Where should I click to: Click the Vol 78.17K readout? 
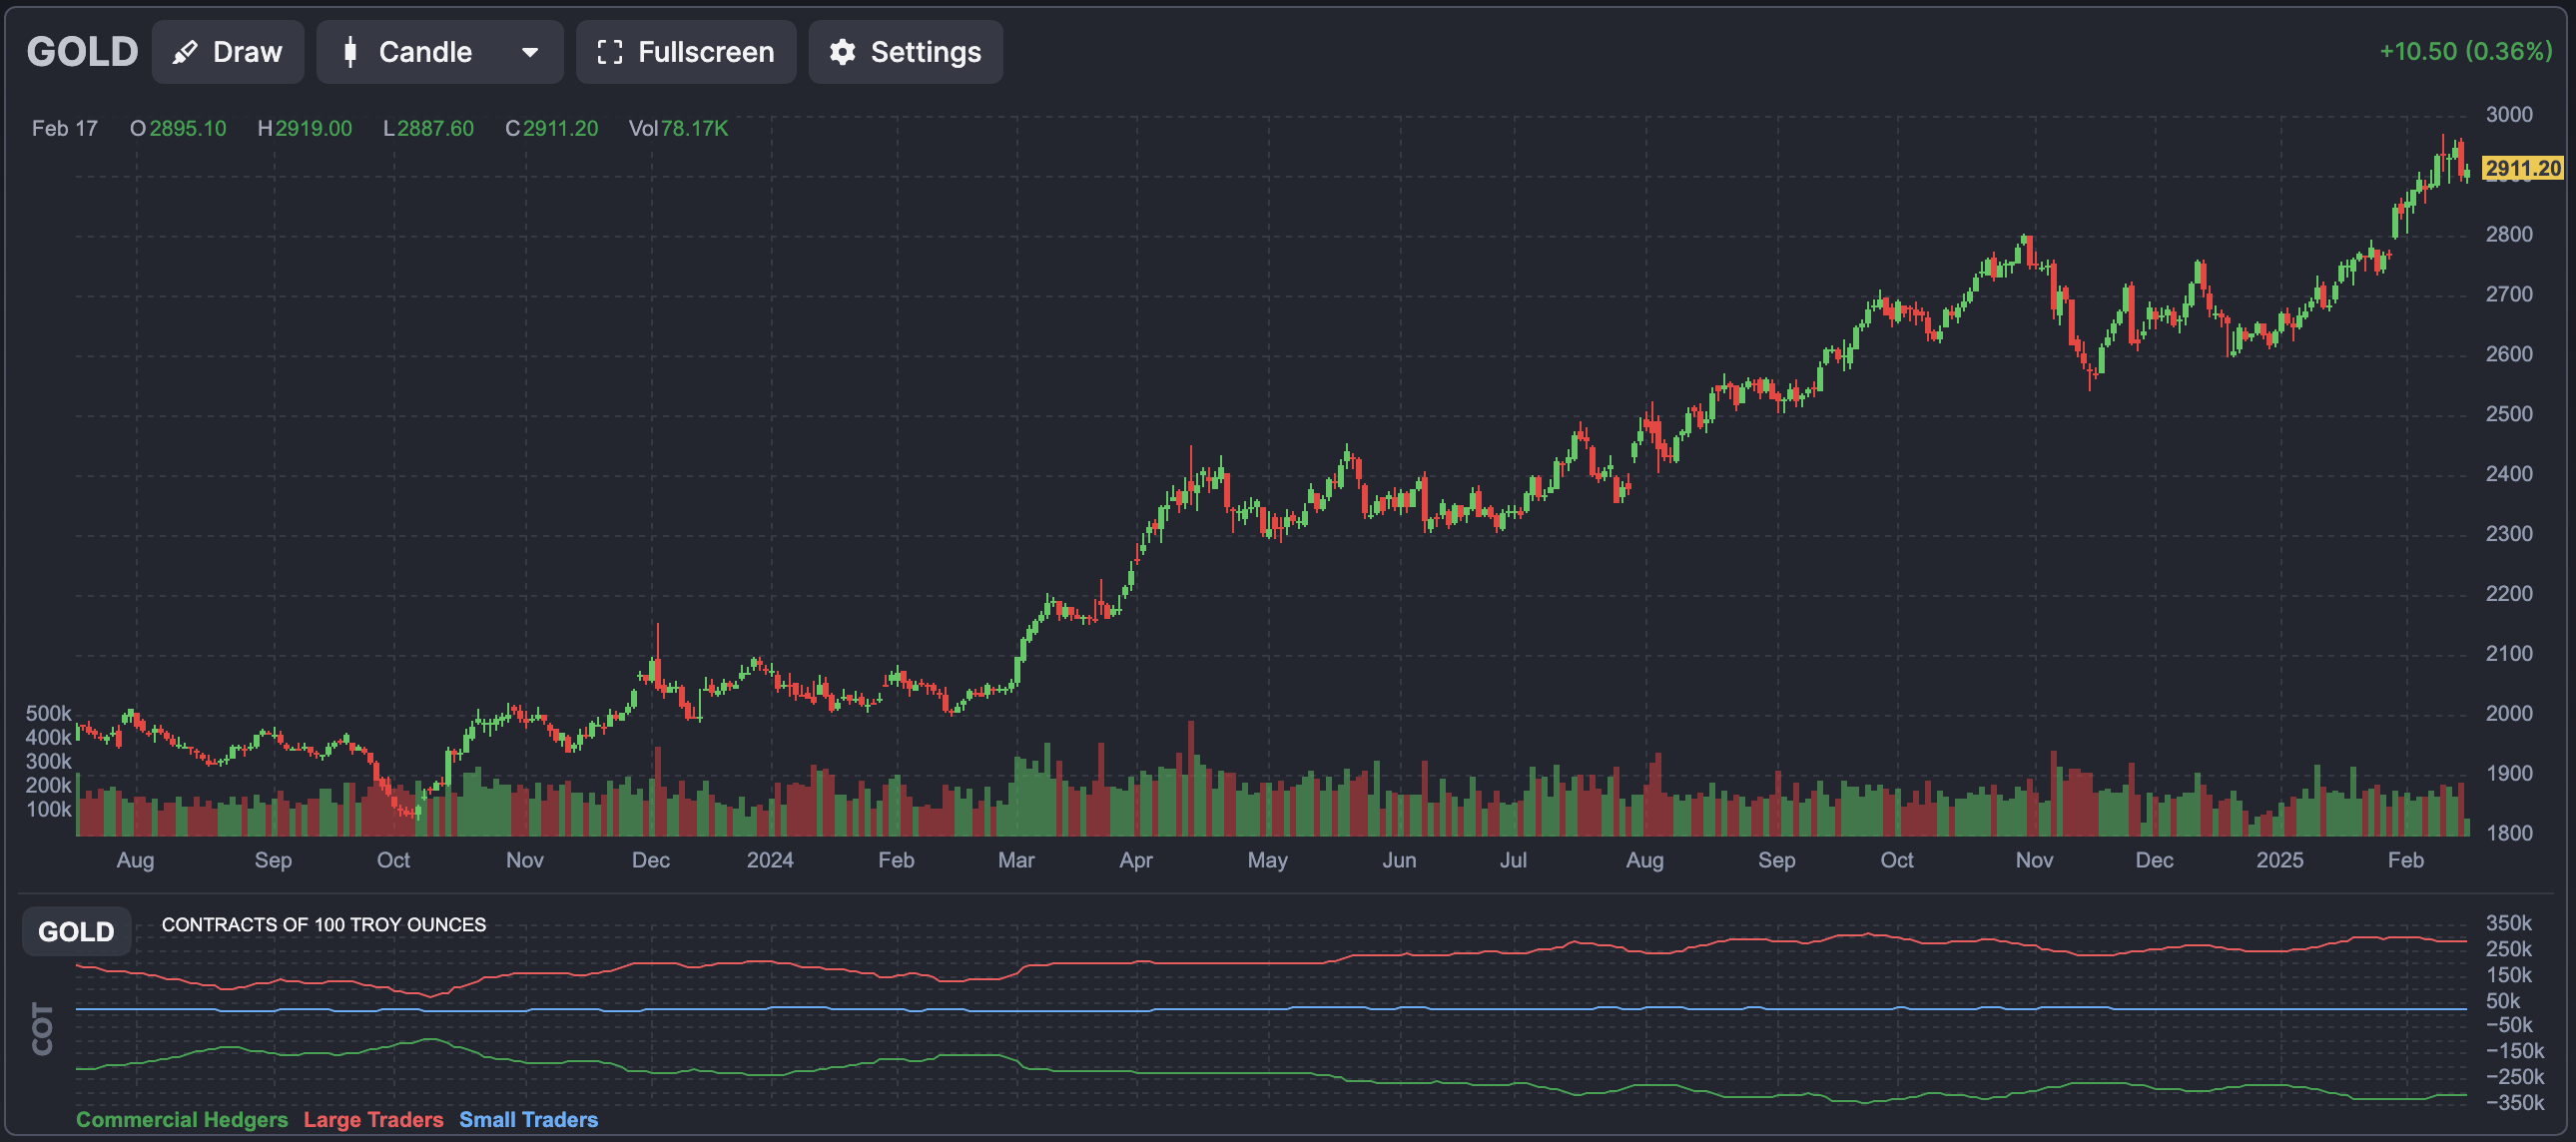click(x=678, y=129)
